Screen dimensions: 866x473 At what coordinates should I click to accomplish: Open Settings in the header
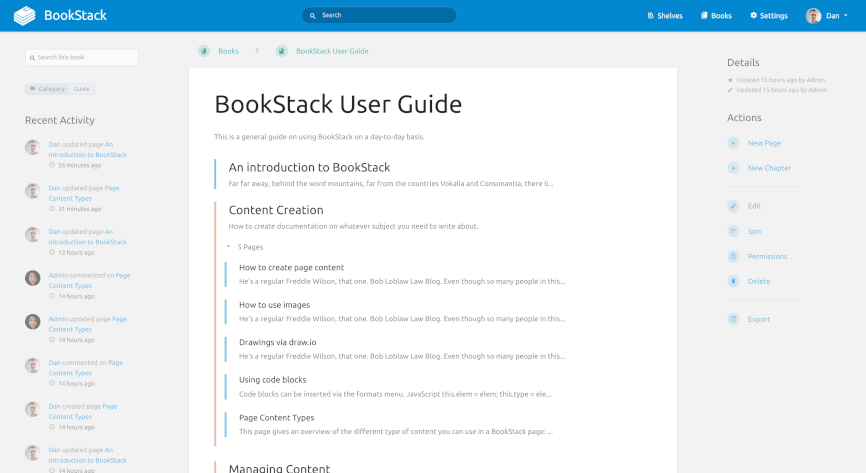pyautogui.click(x=769, y=15)
